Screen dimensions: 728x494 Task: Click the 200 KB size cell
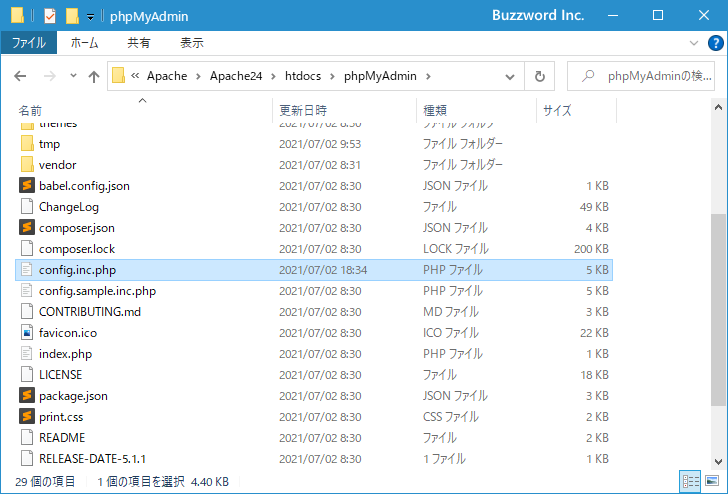coord(591,249)
